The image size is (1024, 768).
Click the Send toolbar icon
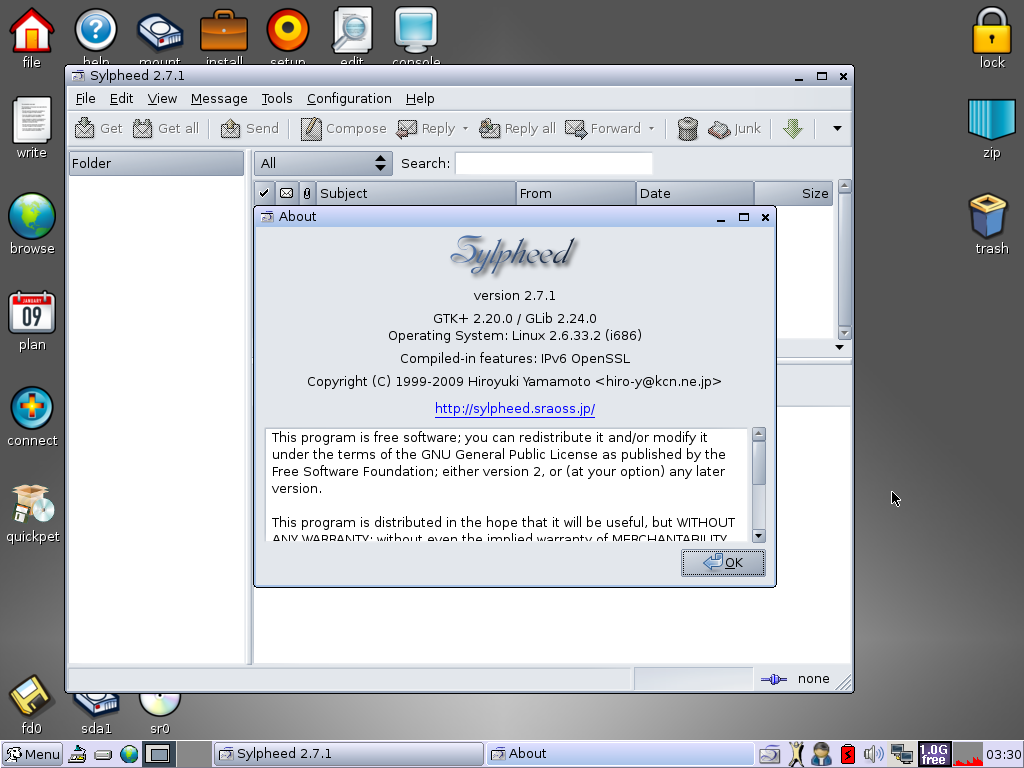click(230, 129)
